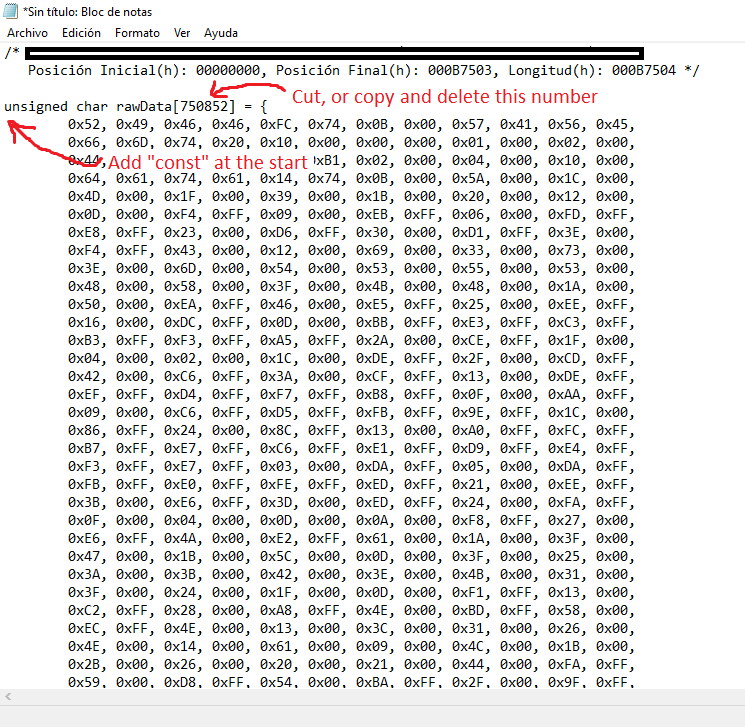Click the '*/' comment terminator
Image resolution: width=745 pixels, height=727 pixels.
pyautogui.click(x=692, y=70)
